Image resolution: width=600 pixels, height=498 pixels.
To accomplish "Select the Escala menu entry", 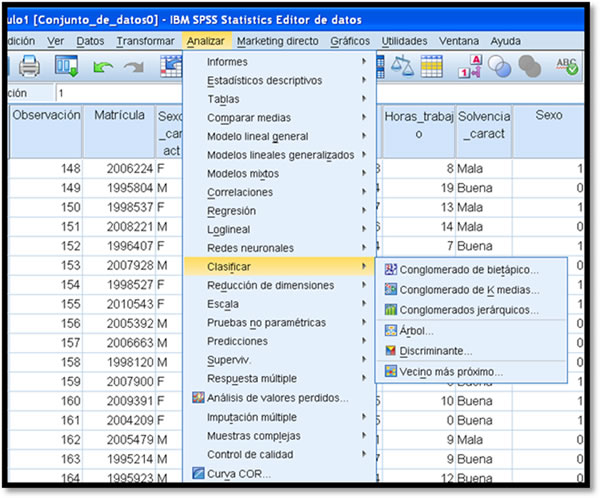I will [x=279, y=304].
